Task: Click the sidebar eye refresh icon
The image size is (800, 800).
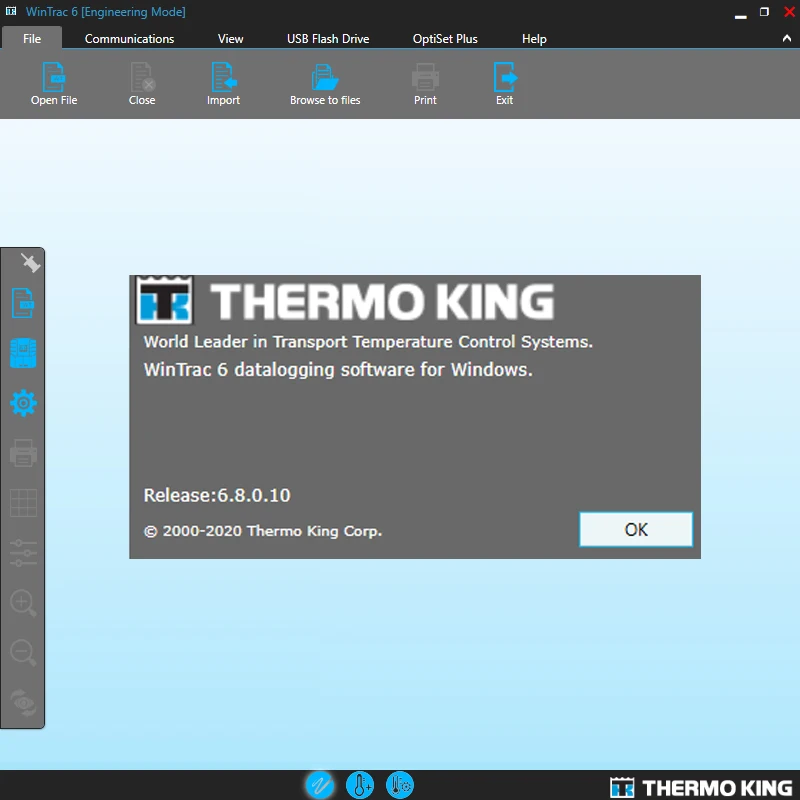Action: [x=23, y=703]
